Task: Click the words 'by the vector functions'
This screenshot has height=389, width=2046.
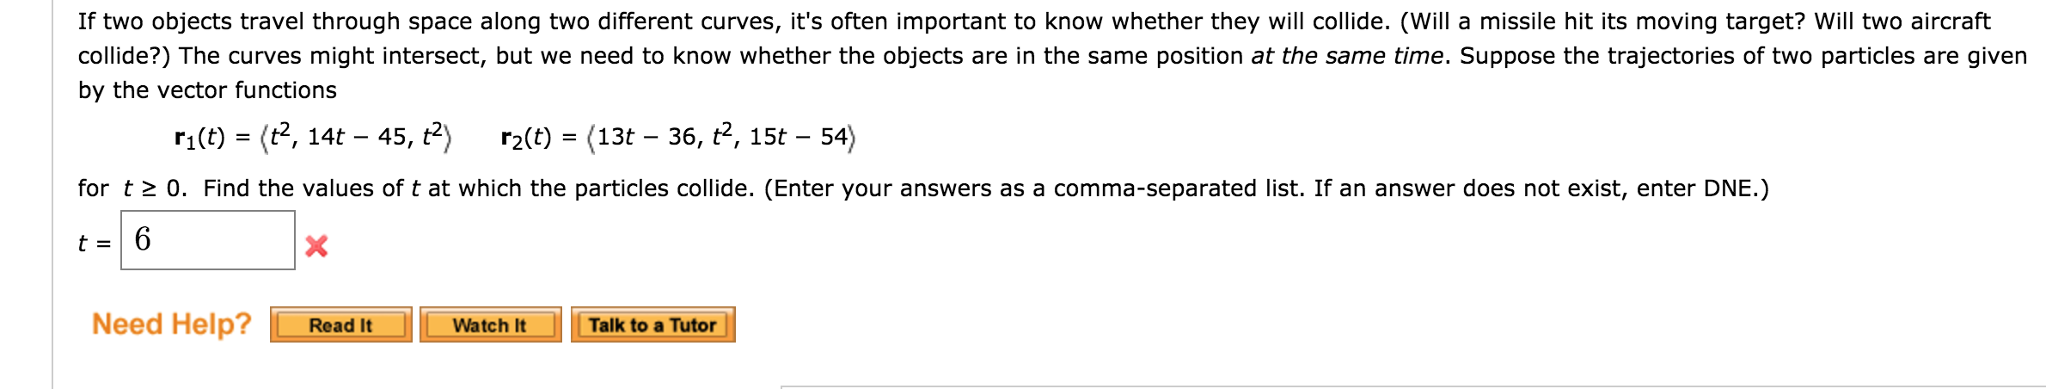Action: [207, 90]
